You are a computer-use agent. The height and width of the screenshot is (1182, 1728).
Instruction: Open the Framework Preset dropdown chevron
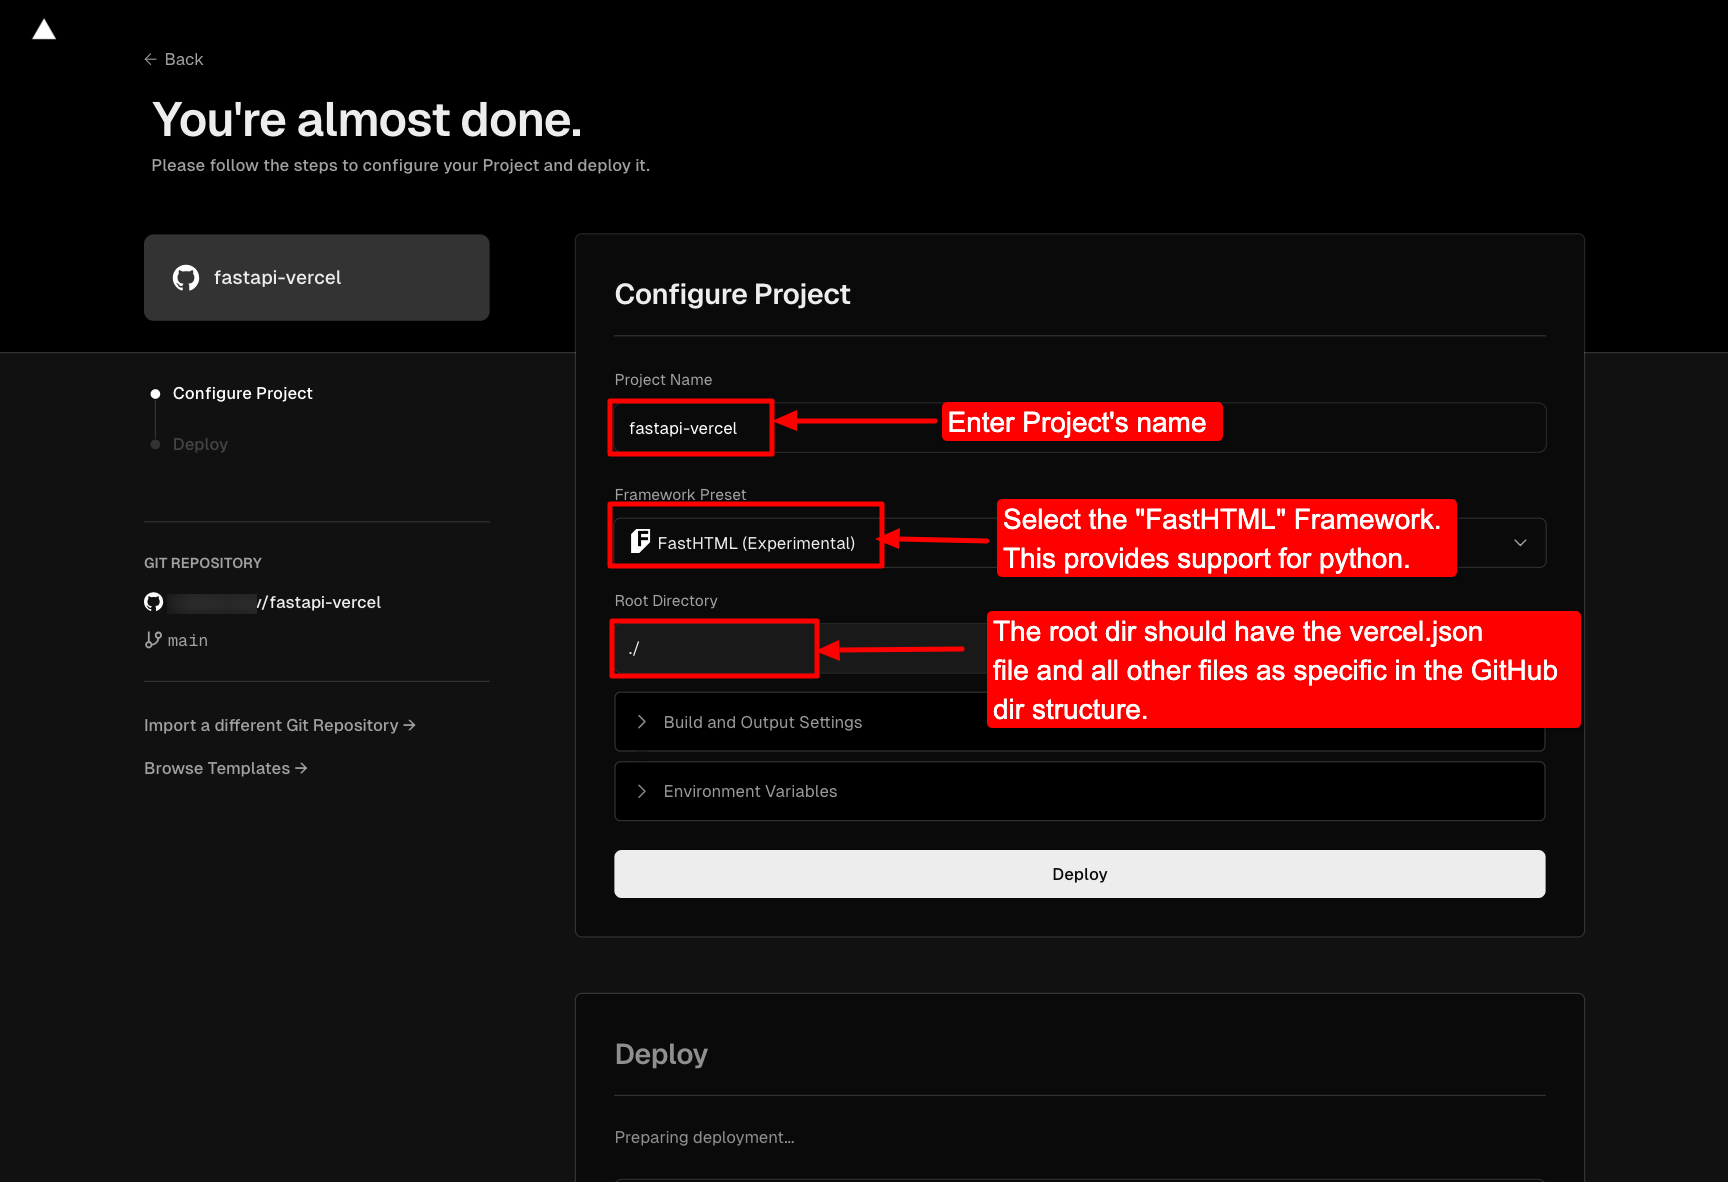tap(1520, 543)
